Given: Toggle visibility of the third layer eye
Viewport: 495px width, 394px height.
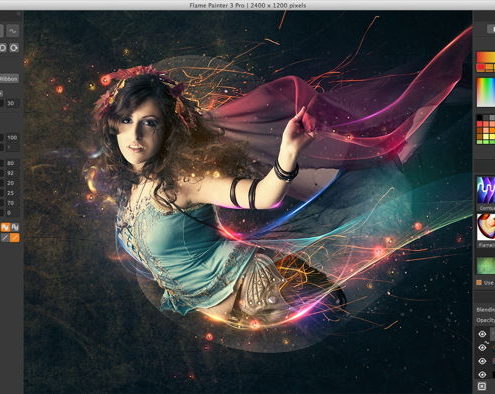Looking at the screenshot, I should click(x=482, y=361).
